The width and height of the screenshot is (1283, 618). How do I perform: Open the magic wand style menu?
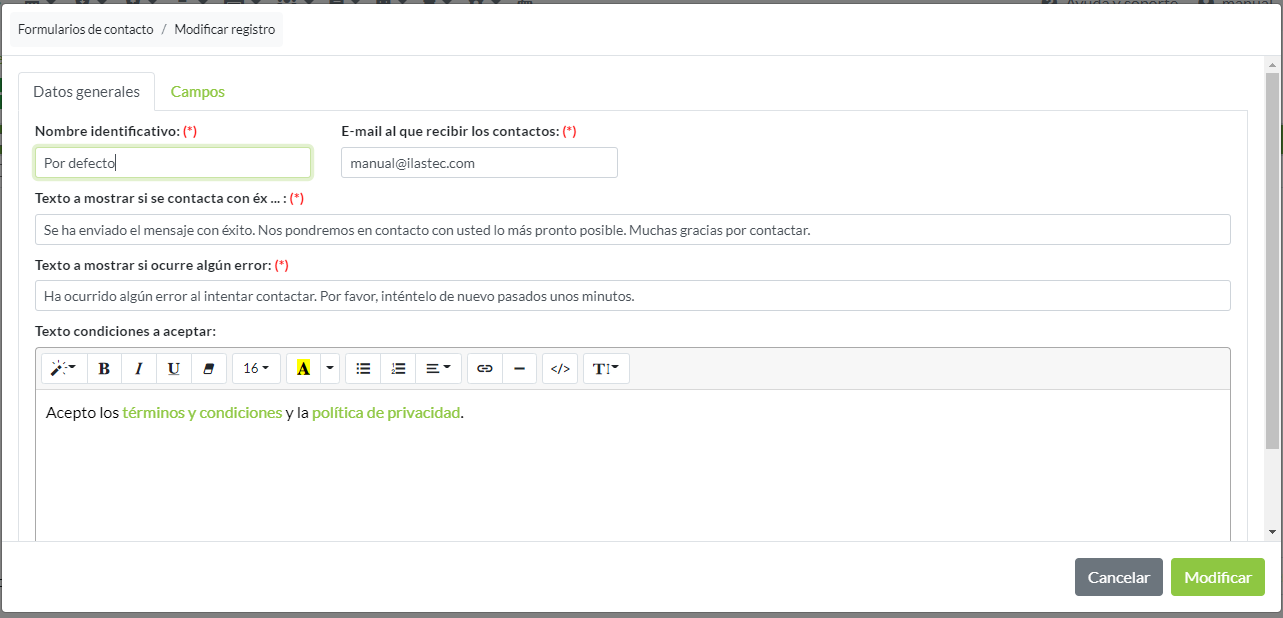64,369
